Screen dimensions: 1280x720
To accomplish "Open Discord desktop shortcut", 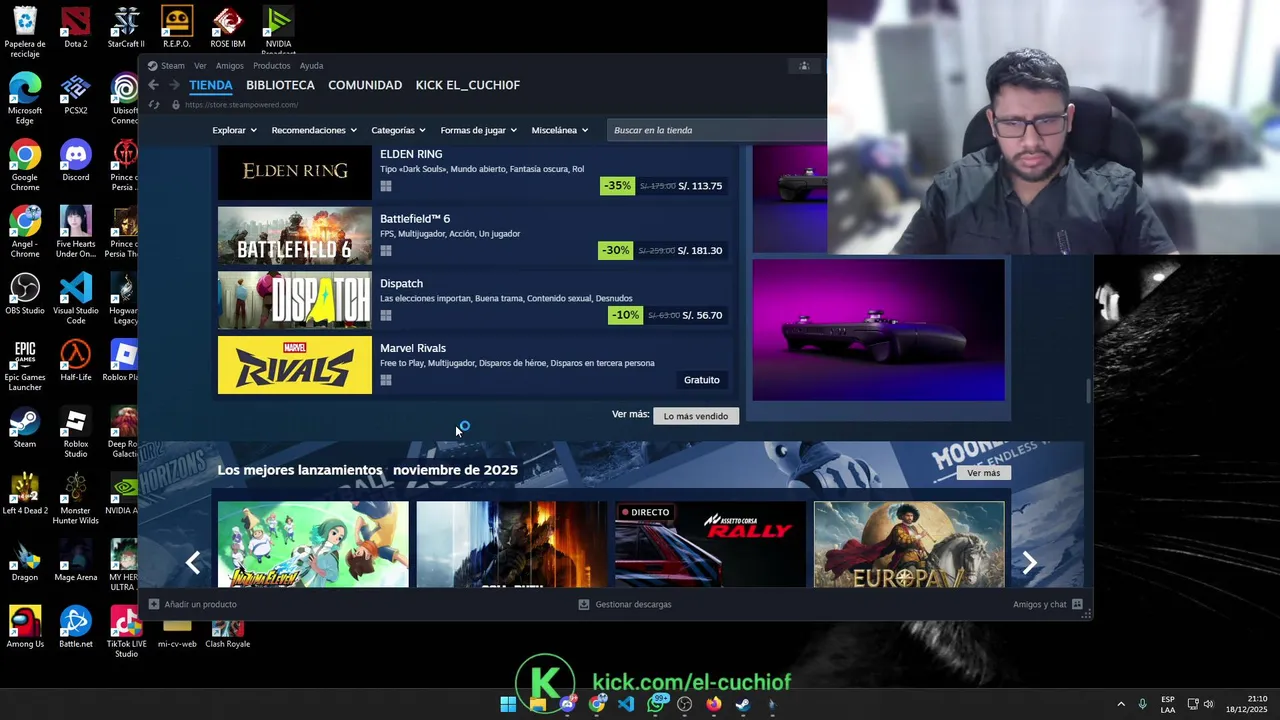I will (x=75, y=160).
